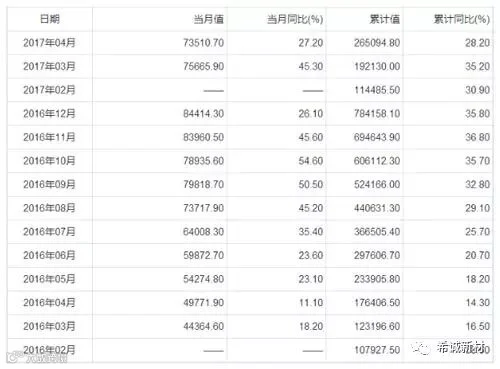
Task: Click the value 75665.90
Action: (x=203, y=66)
